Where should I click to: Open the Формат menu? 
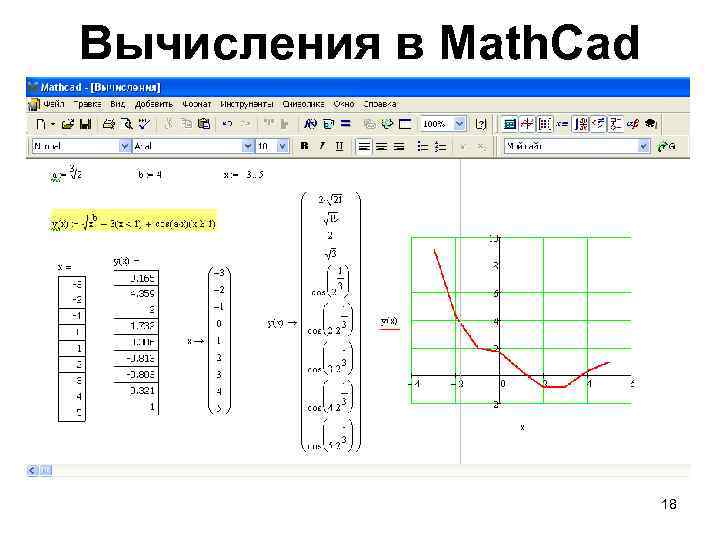click(197, 104)
